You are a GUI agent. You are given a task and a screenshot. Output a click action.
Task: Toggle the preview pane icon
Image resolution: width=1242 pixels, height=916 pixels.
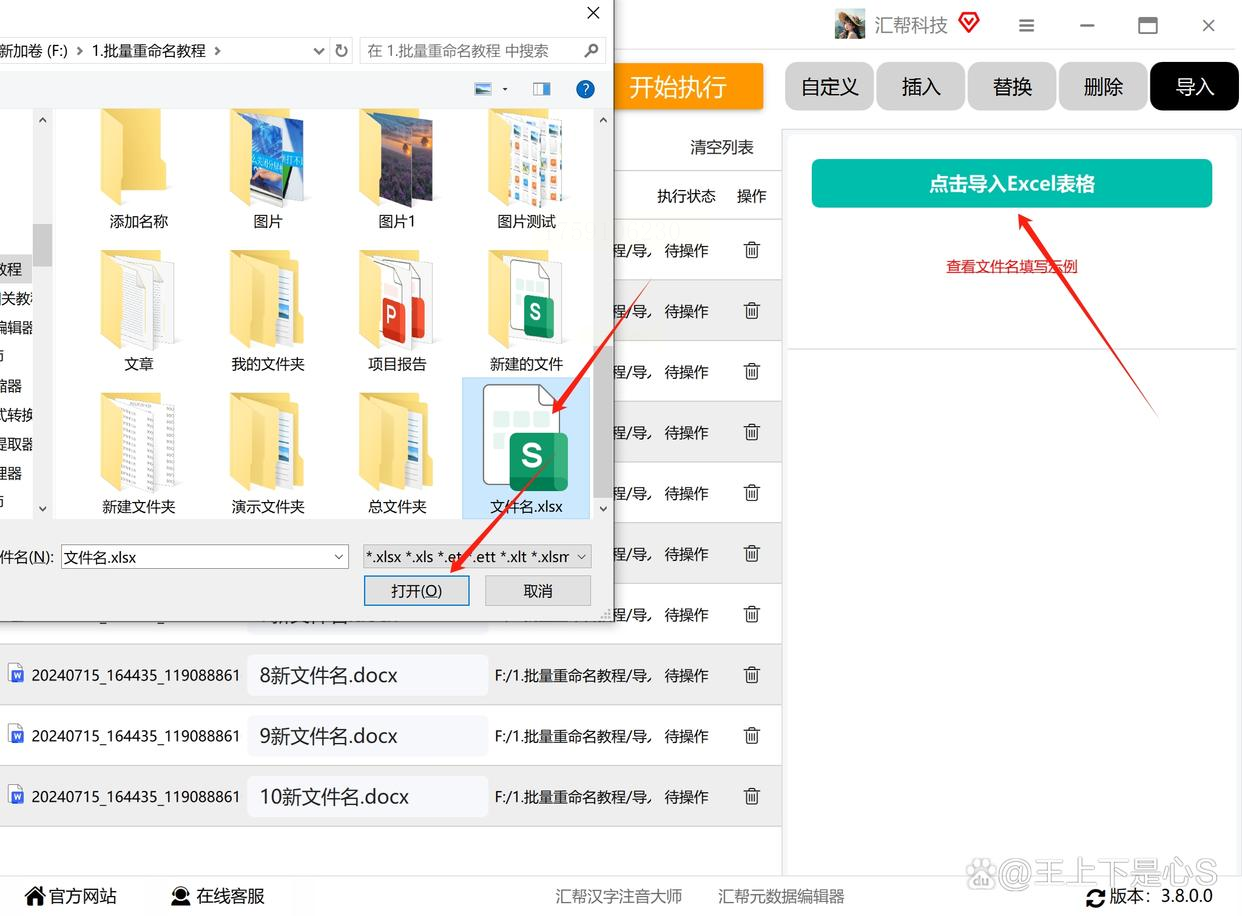coord(541,89)
